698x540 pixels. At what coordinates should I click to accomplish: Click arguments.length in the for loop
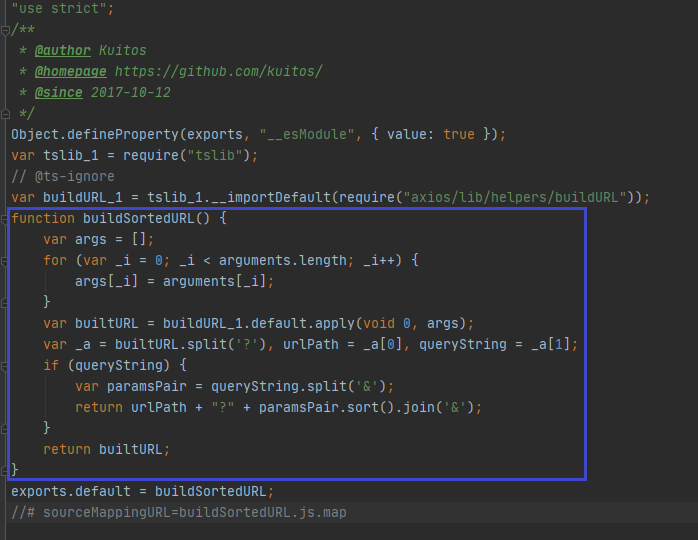(283, 260)
